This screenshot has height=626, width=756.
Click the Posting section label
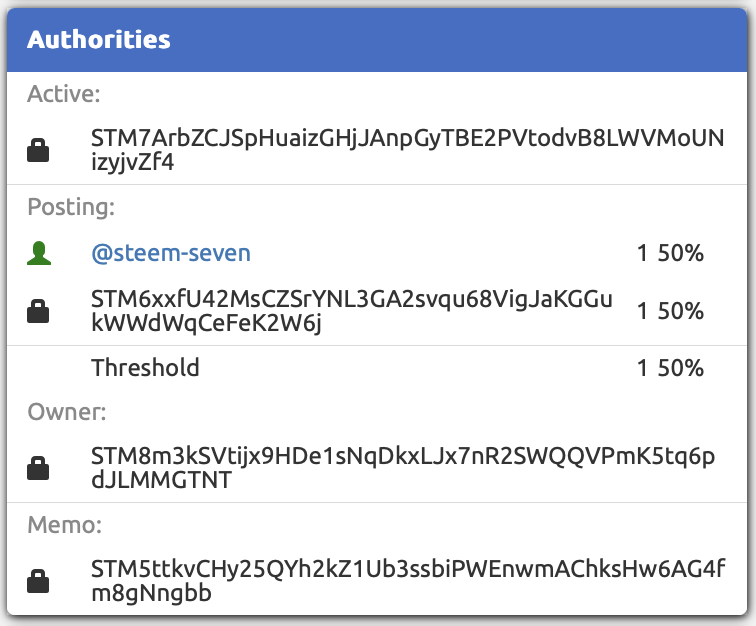click(71, 208)
